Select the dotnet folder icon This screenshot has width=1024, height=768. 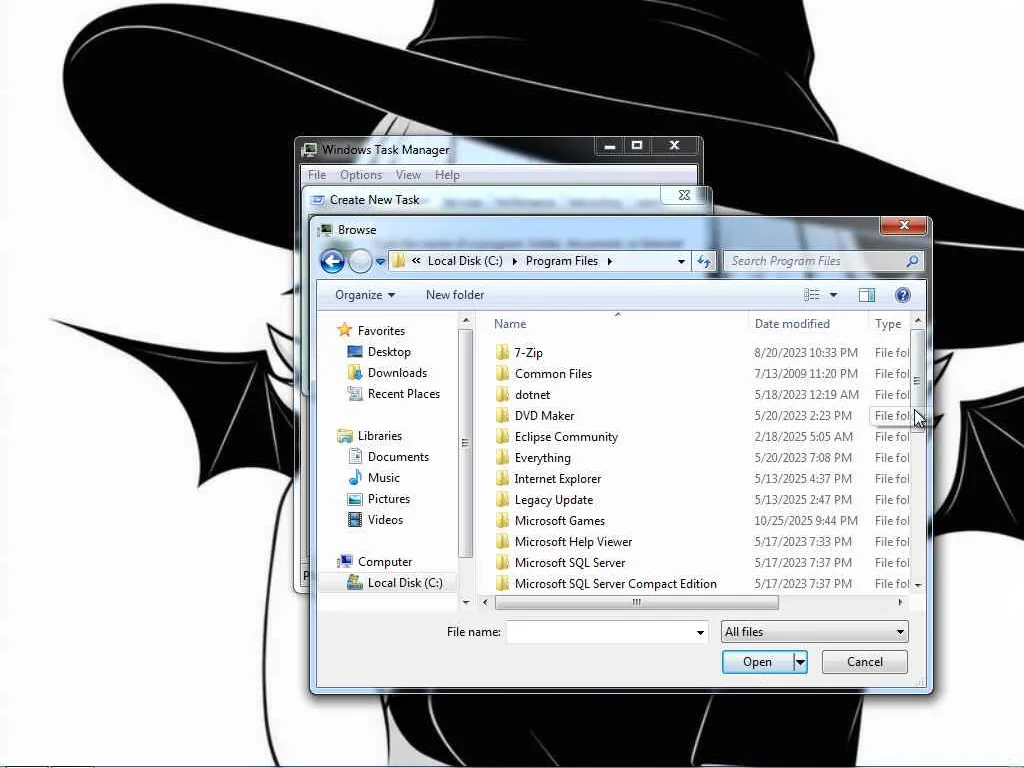502,394
